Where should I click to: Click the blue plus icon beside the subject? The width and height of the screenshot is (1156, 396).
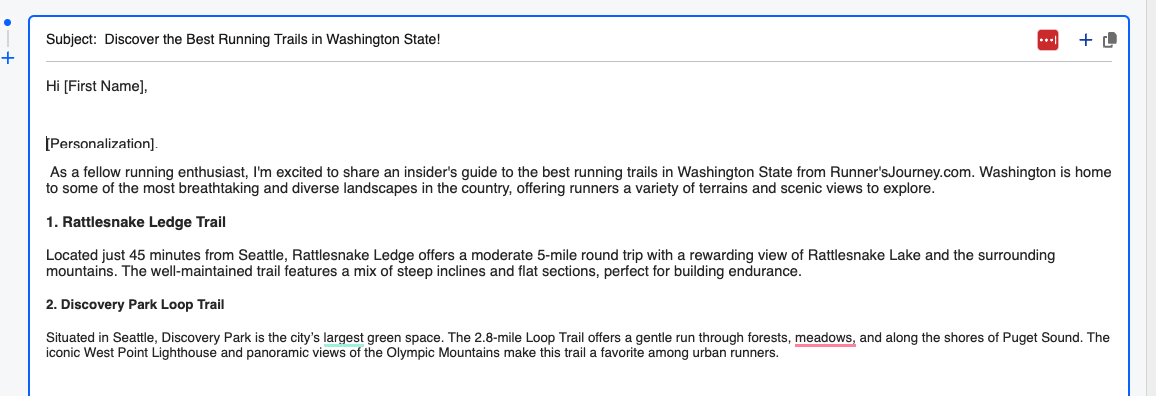[1085, 40]
